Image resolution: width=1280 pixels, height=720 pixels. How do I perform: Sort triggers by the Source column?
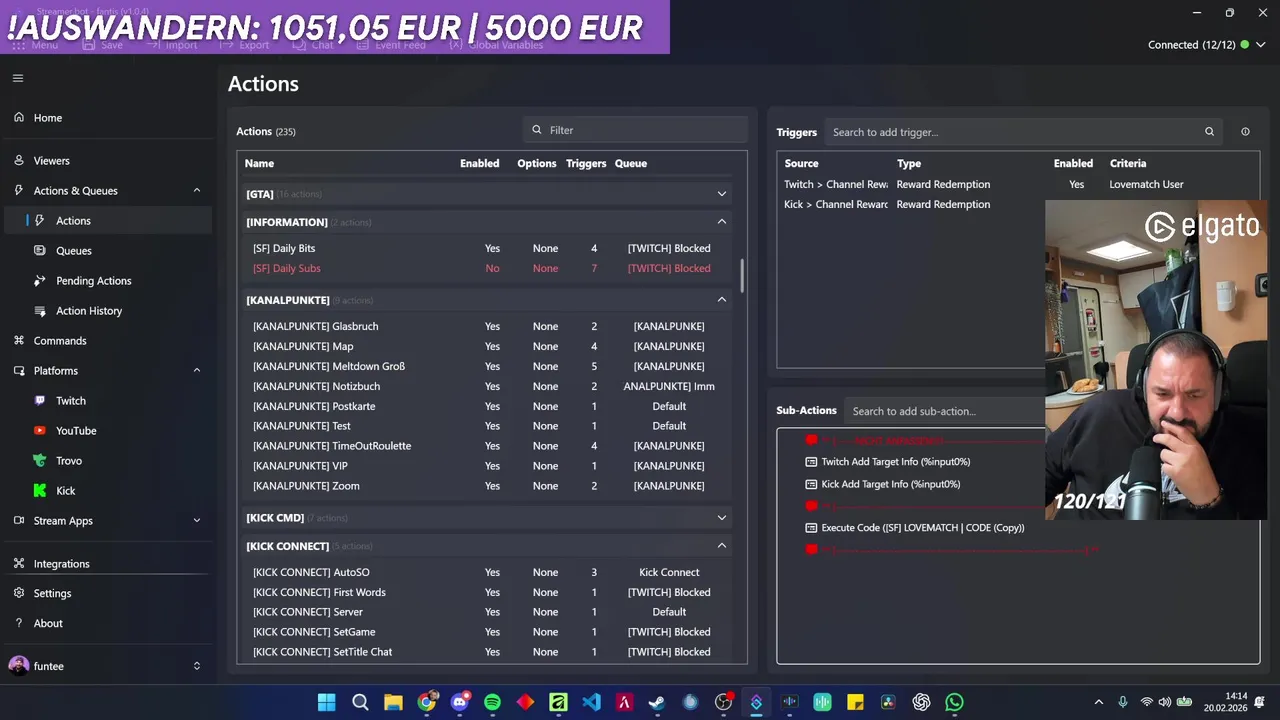[801, 163]
